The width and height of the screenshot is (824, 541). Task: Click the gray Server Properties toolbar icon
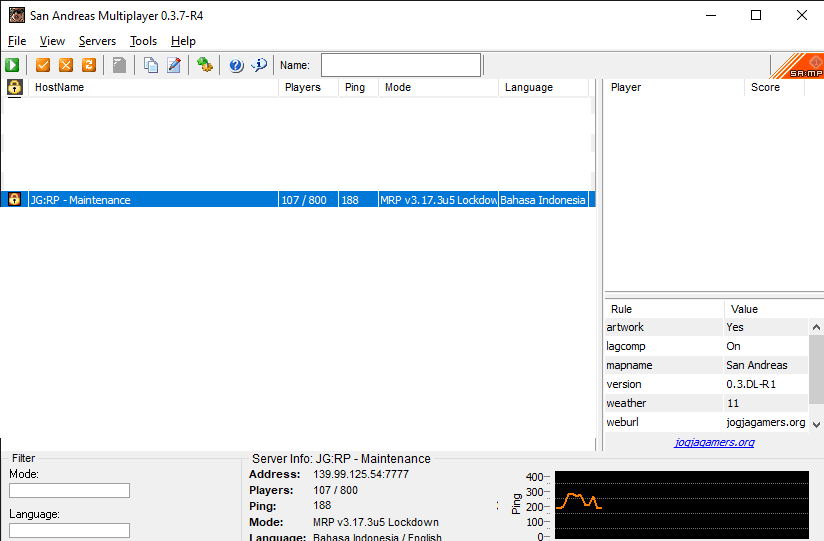(x=119, y=65)
